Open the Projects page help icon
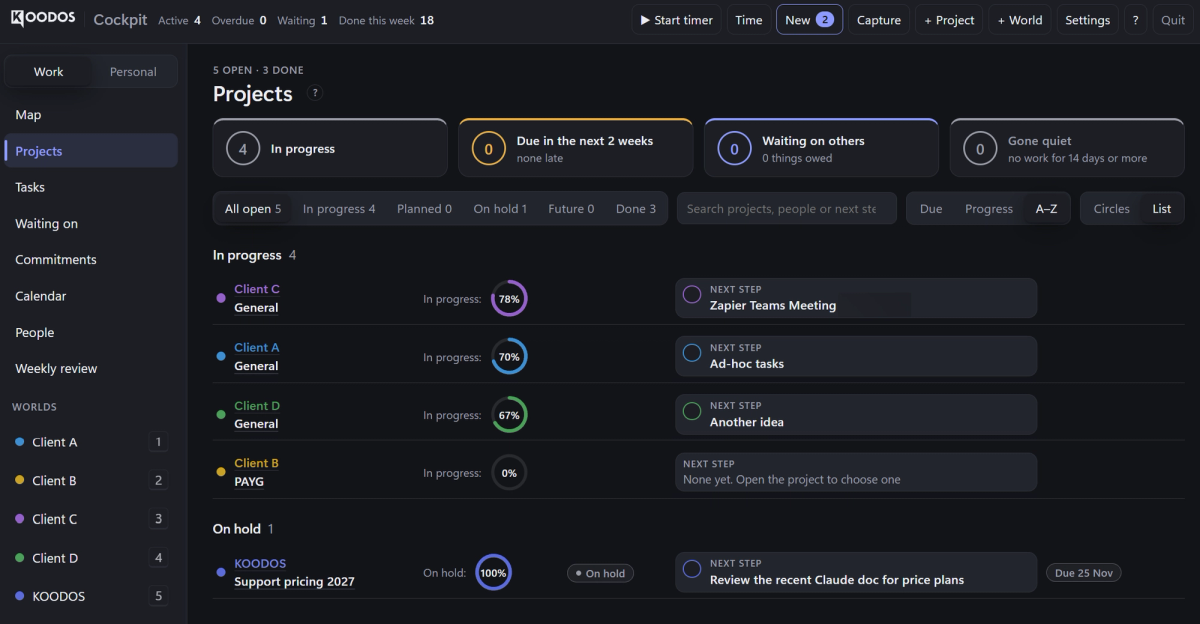The image size is (1200, 624). (x=315, y=93)
